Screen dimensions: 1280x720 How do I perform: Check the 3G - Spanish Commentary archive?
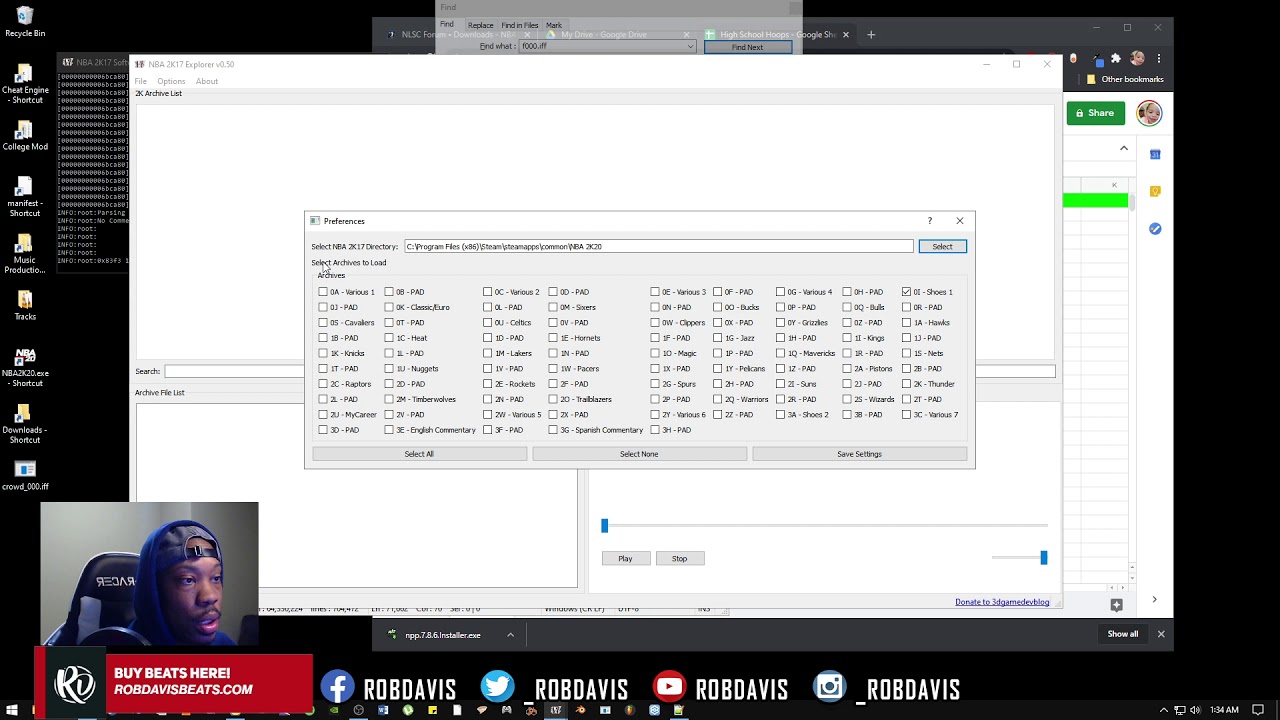[553, 430]
